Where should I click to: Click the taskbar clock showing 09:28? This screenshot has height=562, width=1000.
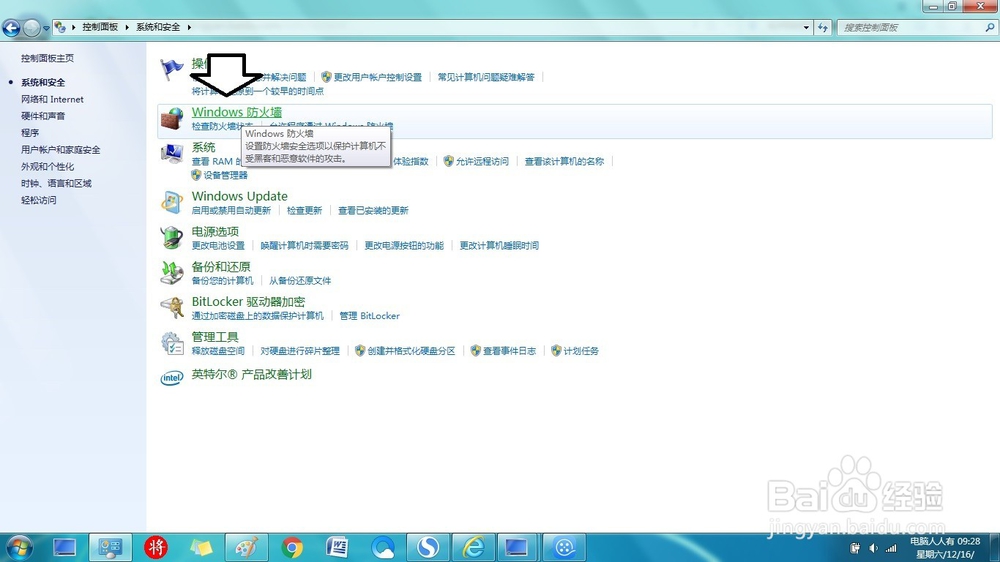(945, 548)
